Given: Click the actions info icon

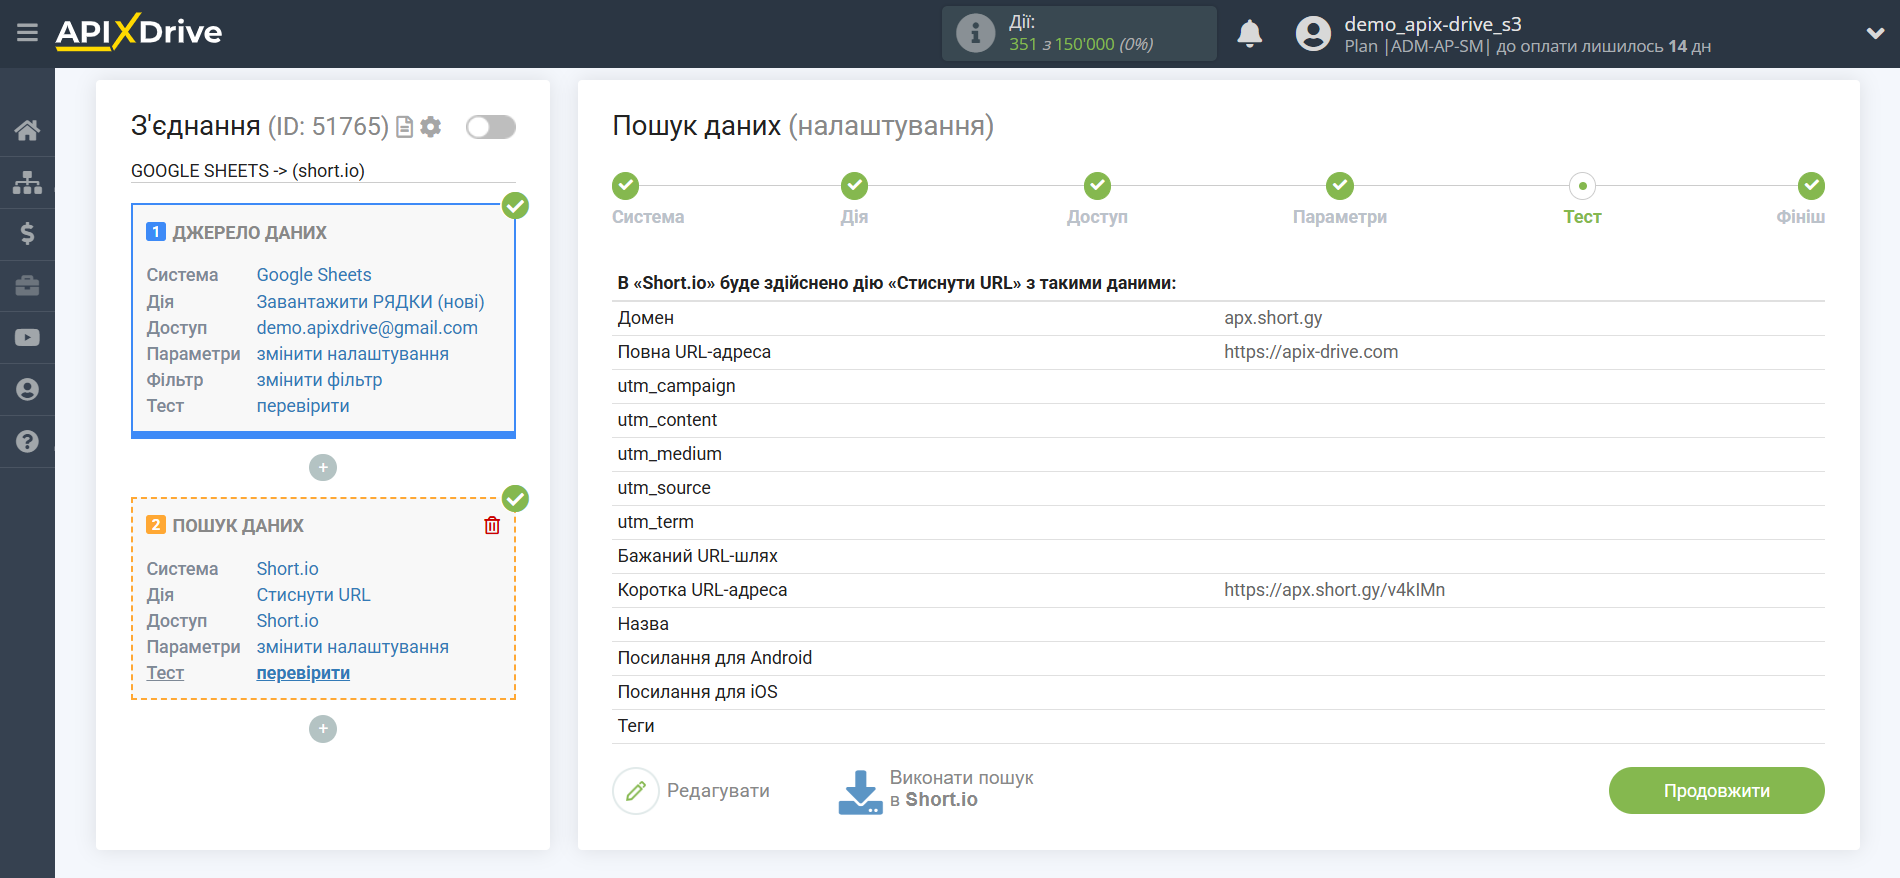Looking at the screenshot, I should pos(975,33).
